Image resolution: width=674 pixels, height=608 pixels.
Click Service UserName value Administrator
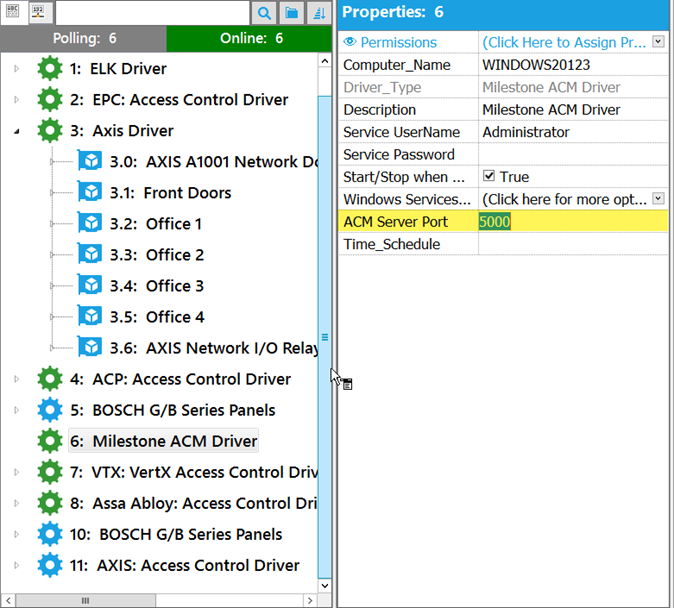pyautogui.click(x=526, y=132)
